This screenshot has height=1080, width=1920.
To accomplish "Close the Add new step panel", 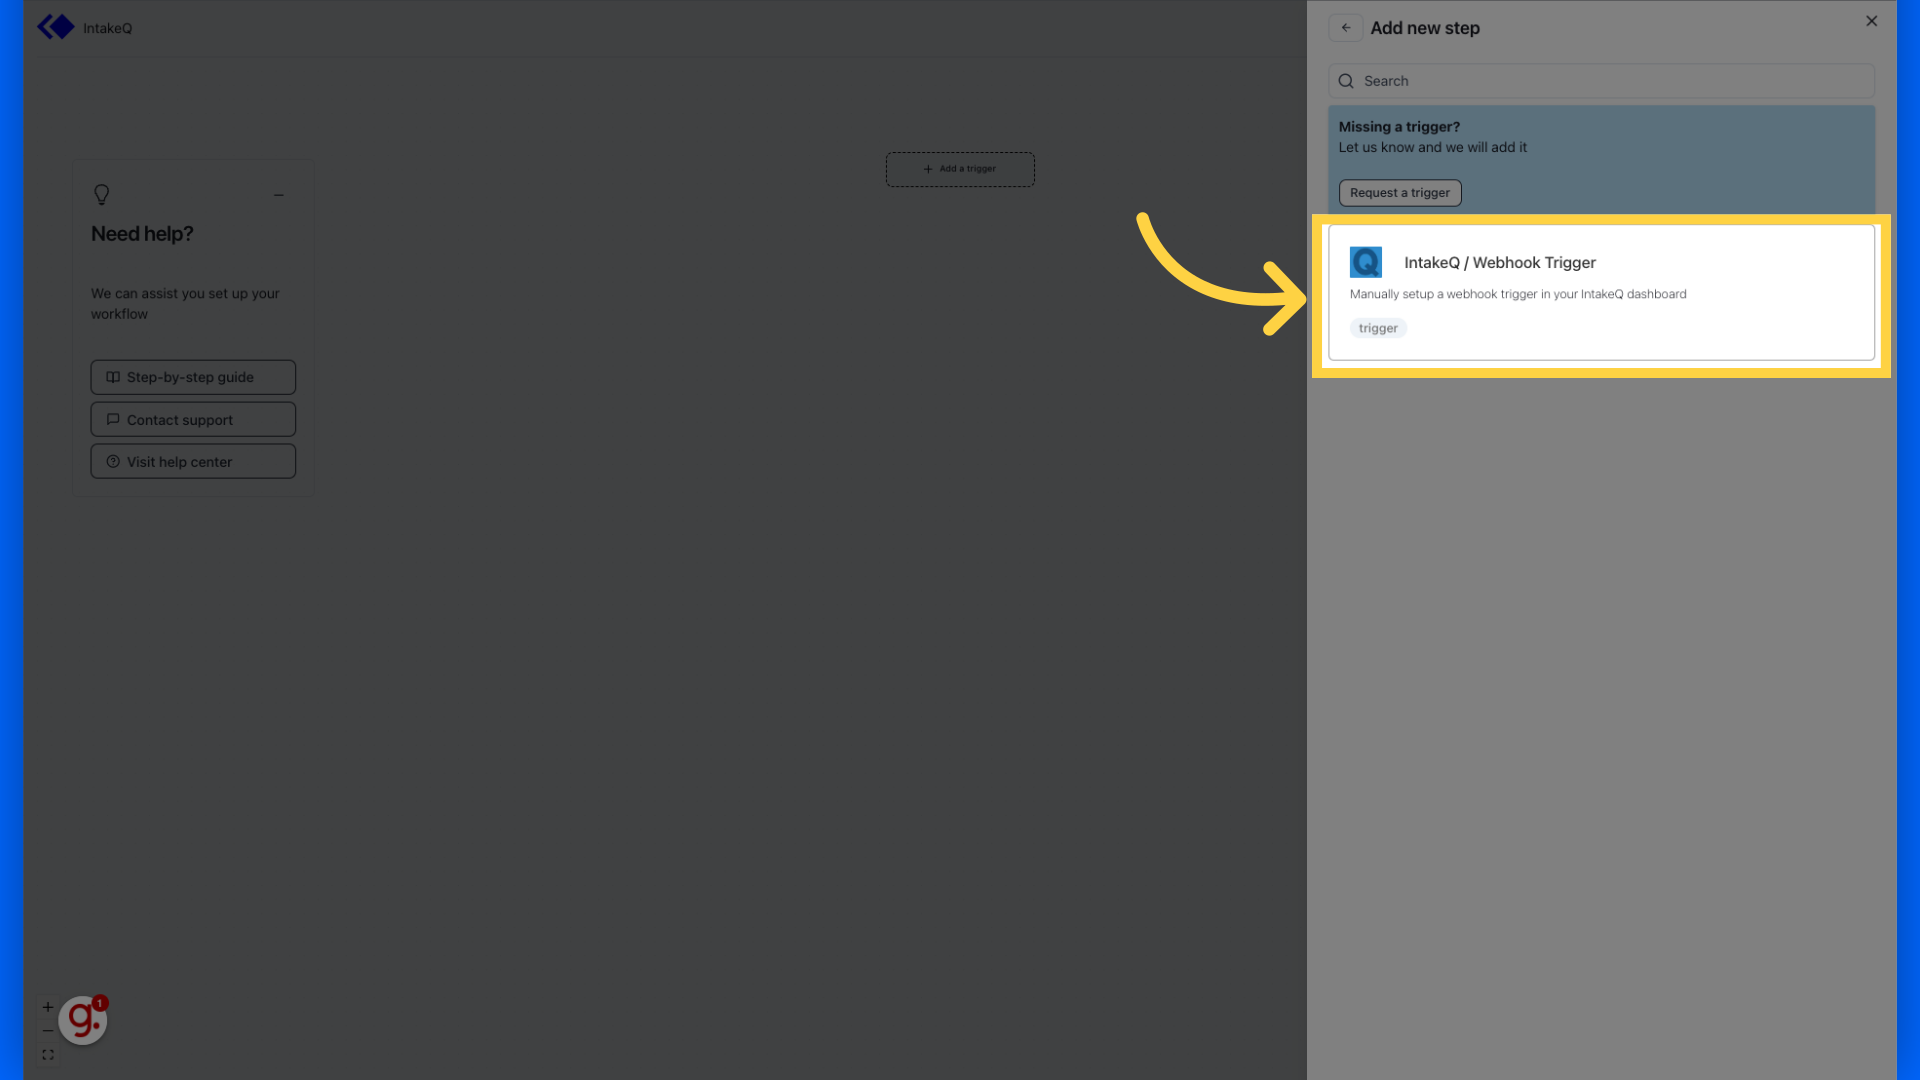I will click(1871, 20).
